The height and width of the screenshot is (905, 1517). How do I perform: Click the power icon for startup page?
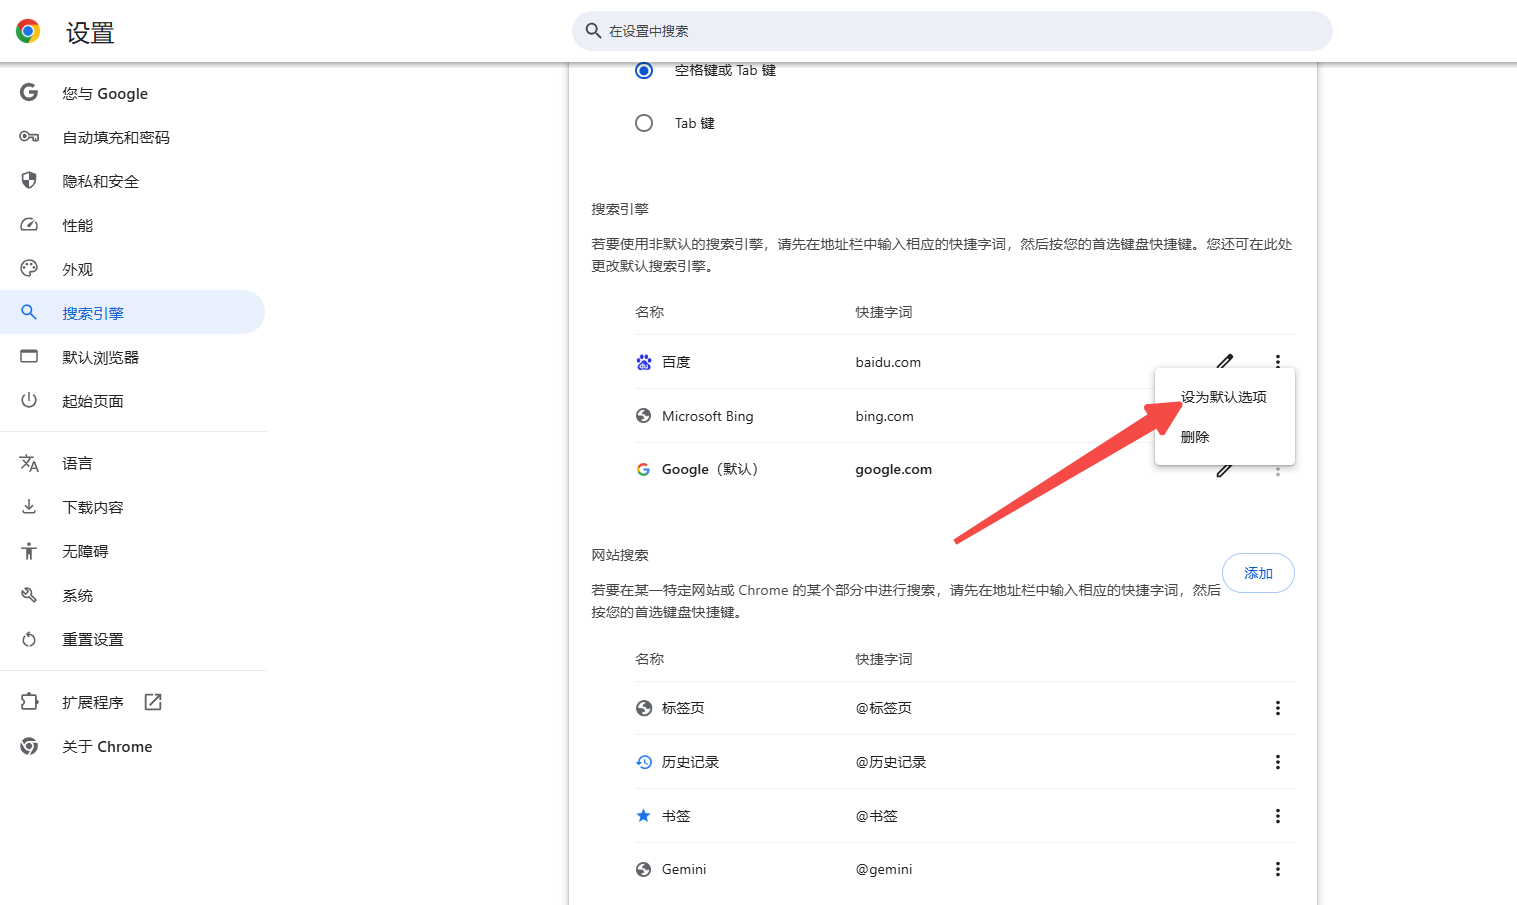(x=29, y=400)
